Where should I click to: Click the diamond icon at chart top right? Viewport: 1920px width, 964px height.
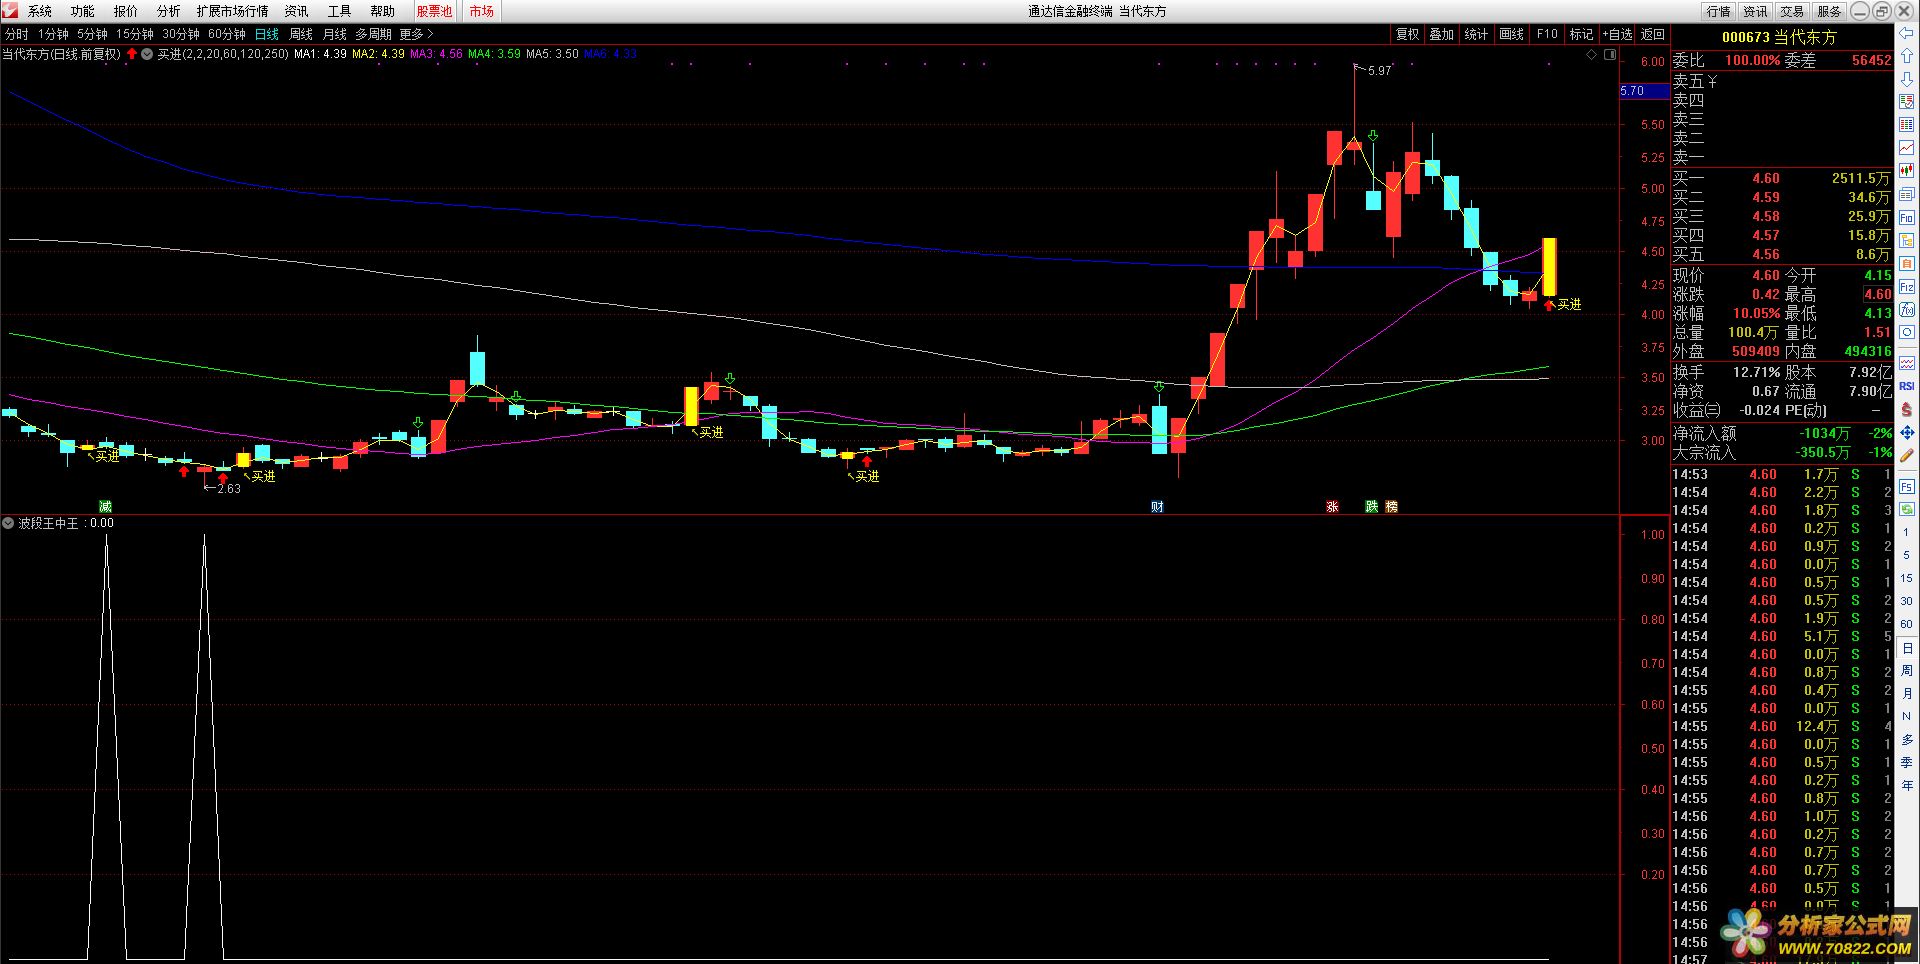(1591, 55)
